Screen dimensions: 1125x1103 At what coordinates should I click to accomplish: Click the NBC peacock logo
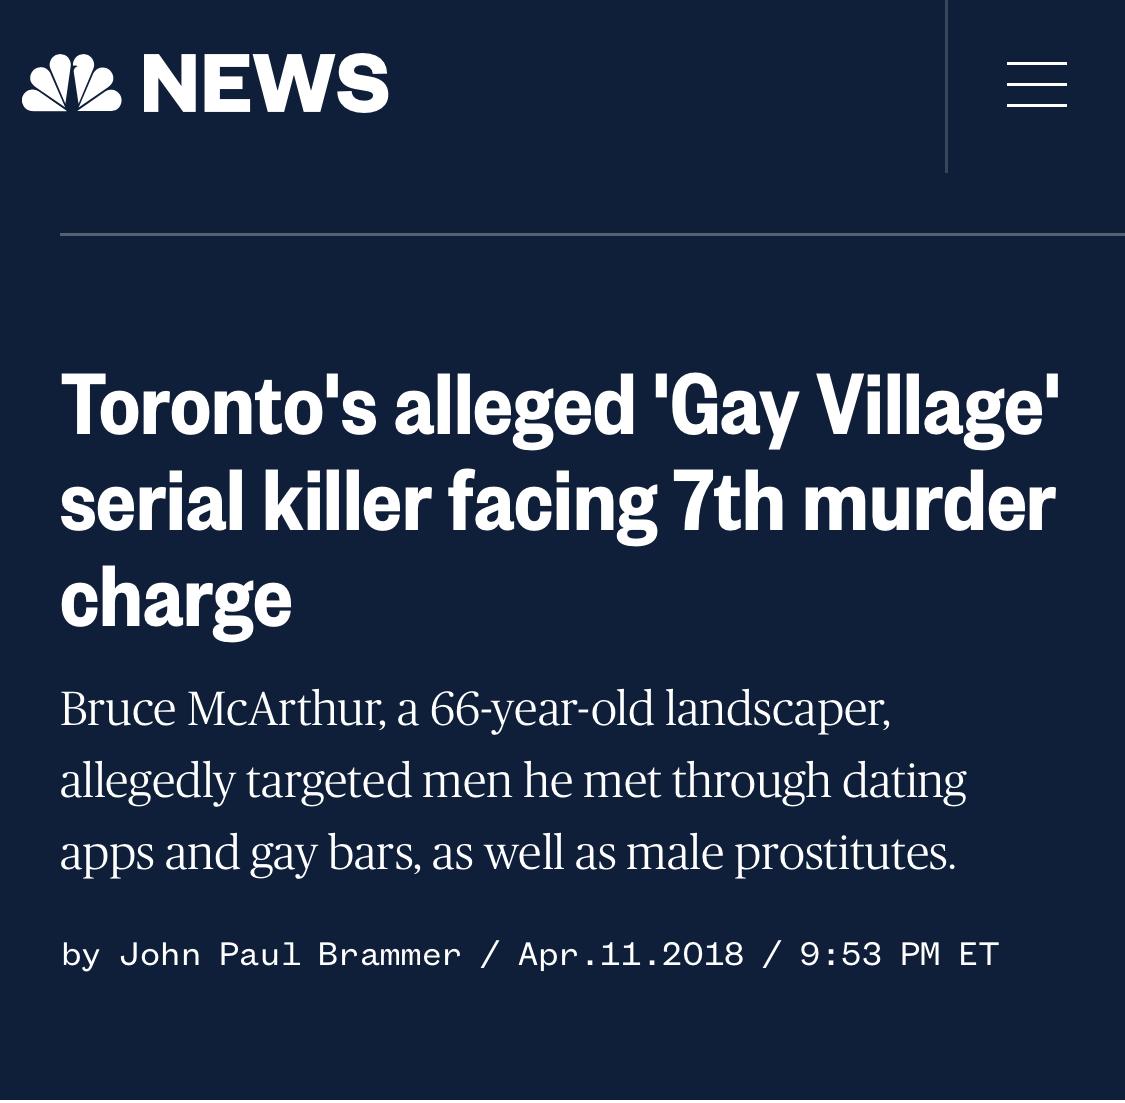(72, 83)
